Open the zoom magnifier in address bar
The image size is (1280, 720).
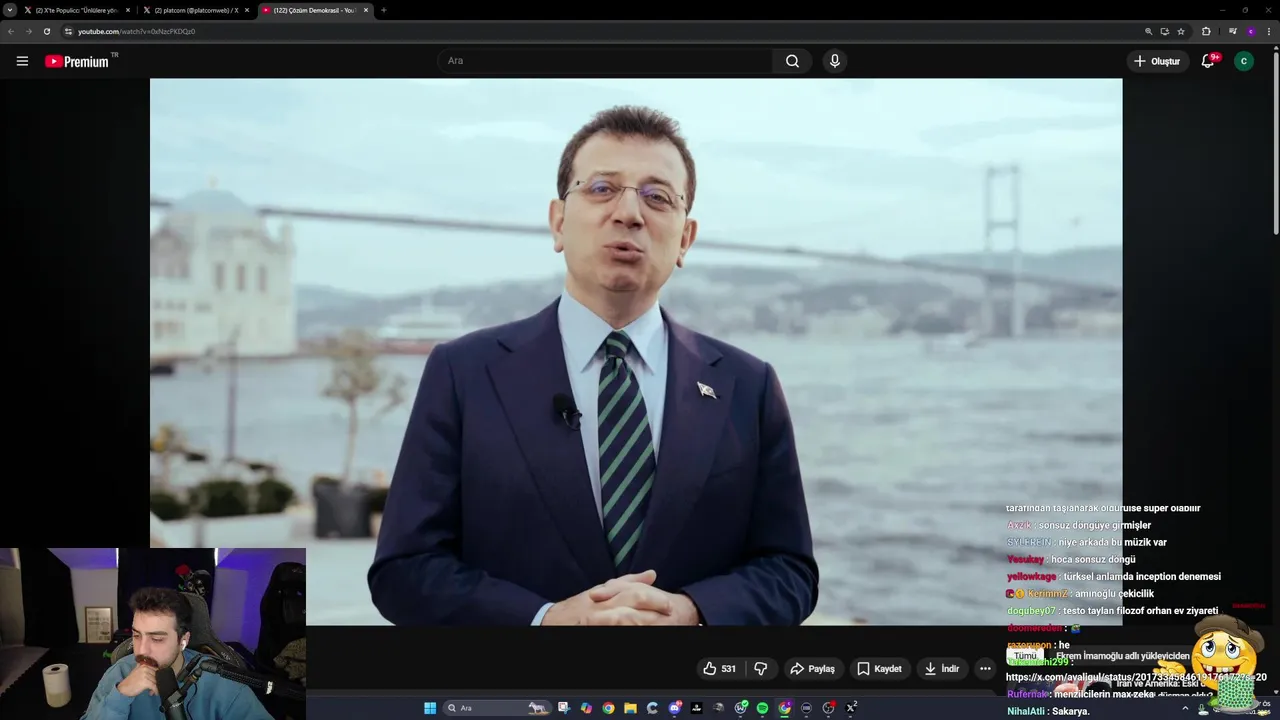(1148, 31)
